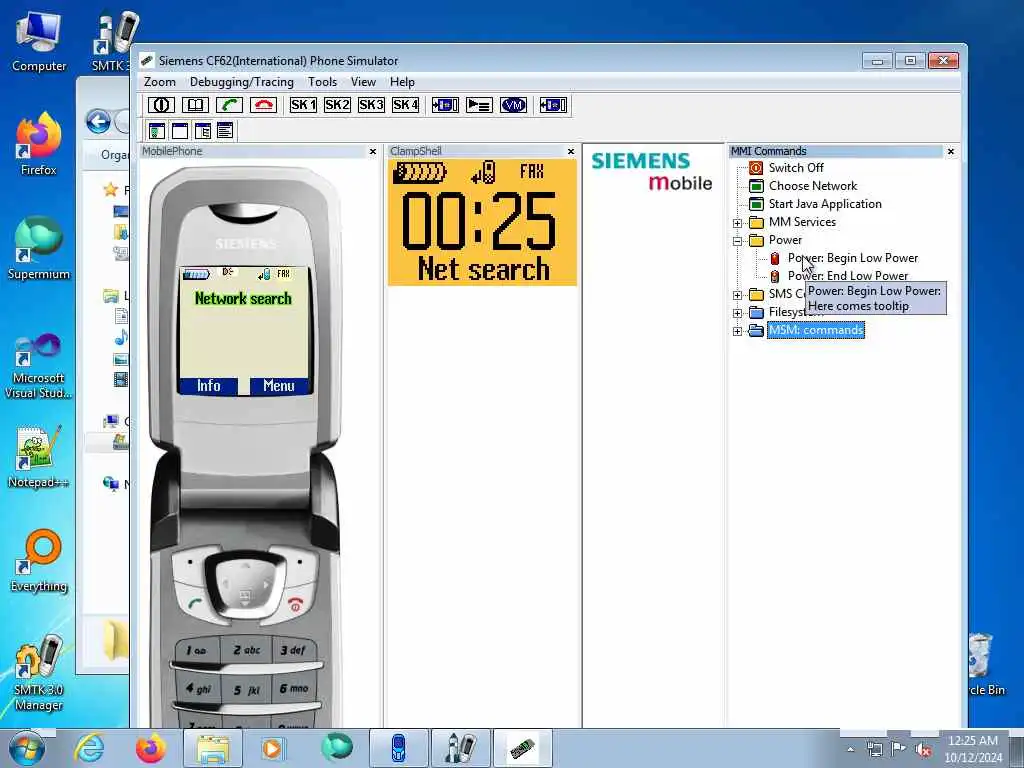The width and height of the screenshot is (1024, 768).
Task: Click the green call key on the phone
Action: coord(195,602)
